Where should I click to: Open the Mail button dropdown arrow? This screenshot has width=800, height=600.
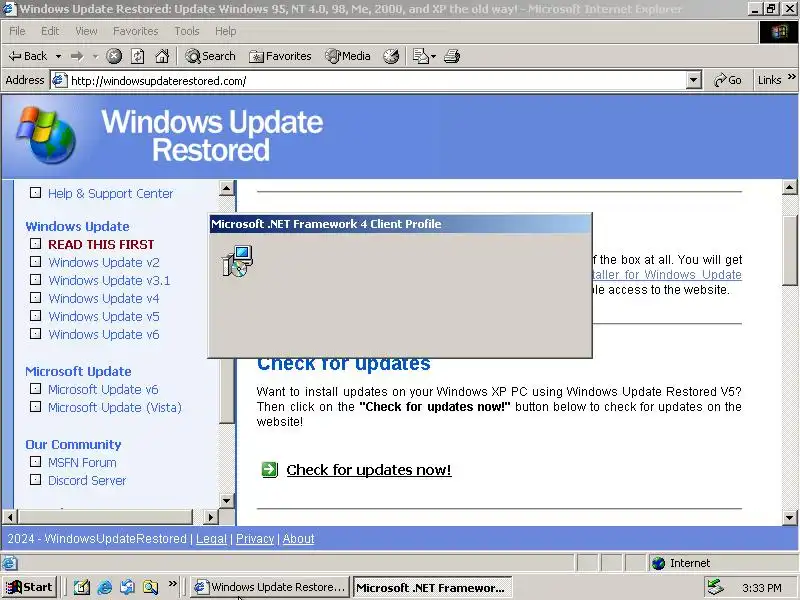tap(433, 56)
